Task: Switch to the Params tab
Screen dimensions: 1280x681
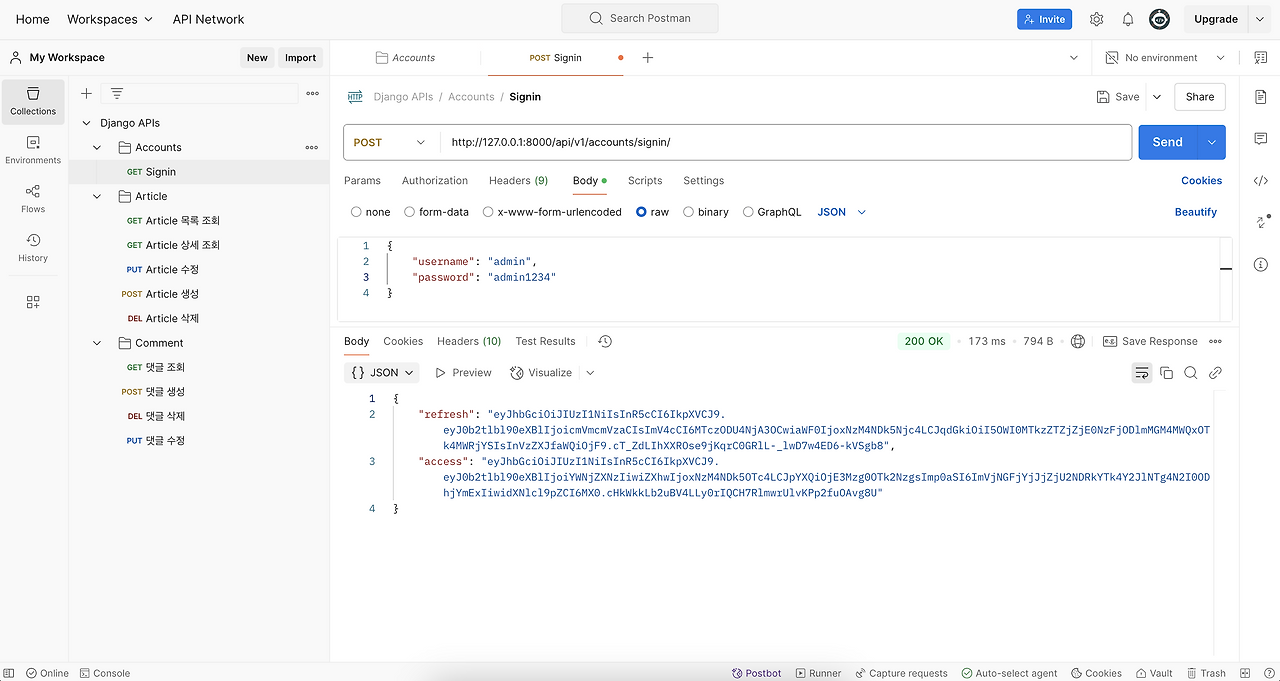Action: tap(362, 181)
